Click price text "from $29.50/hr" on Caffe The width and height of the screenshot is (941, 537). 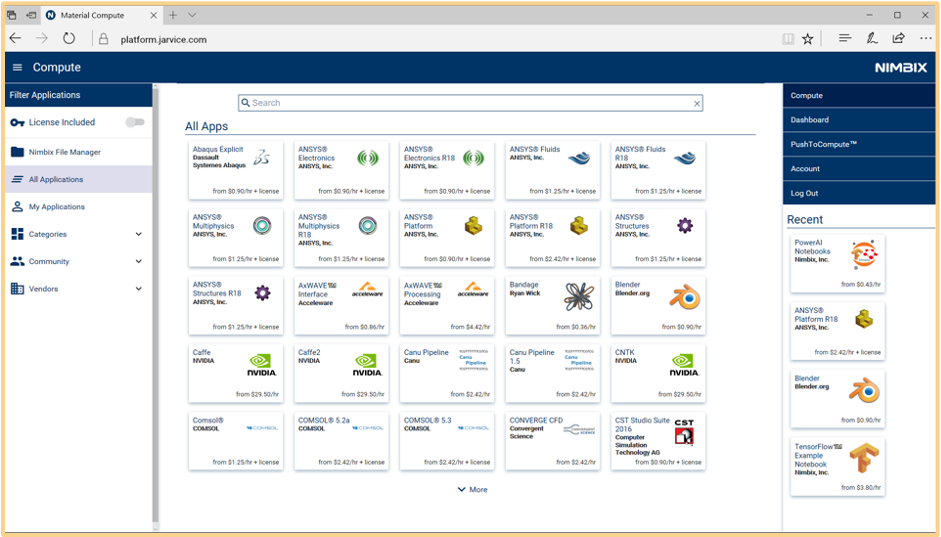(x=257, y=394)
